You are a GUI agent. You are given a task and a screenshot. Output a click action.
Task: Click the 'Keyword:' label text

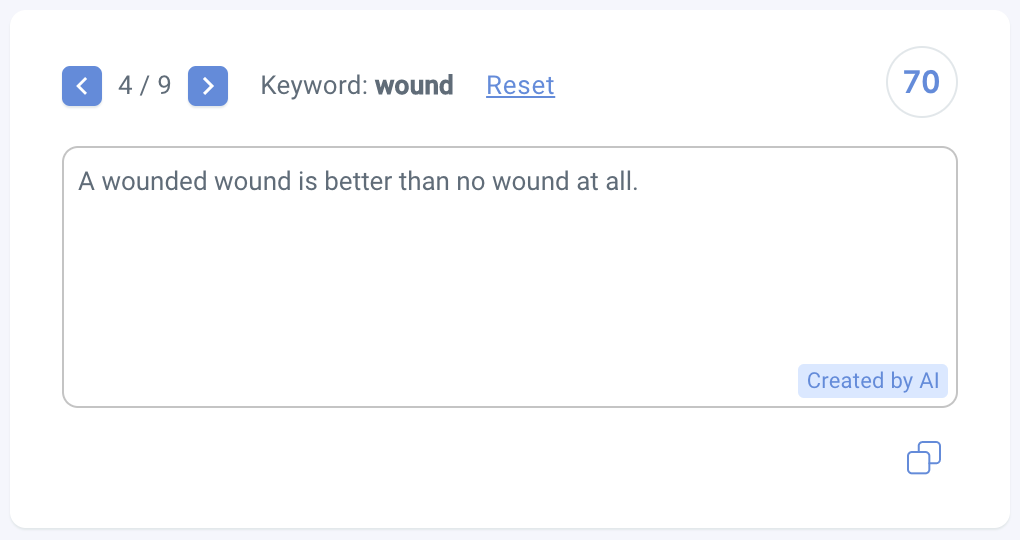pyautogui.click(x=315, y=85)
